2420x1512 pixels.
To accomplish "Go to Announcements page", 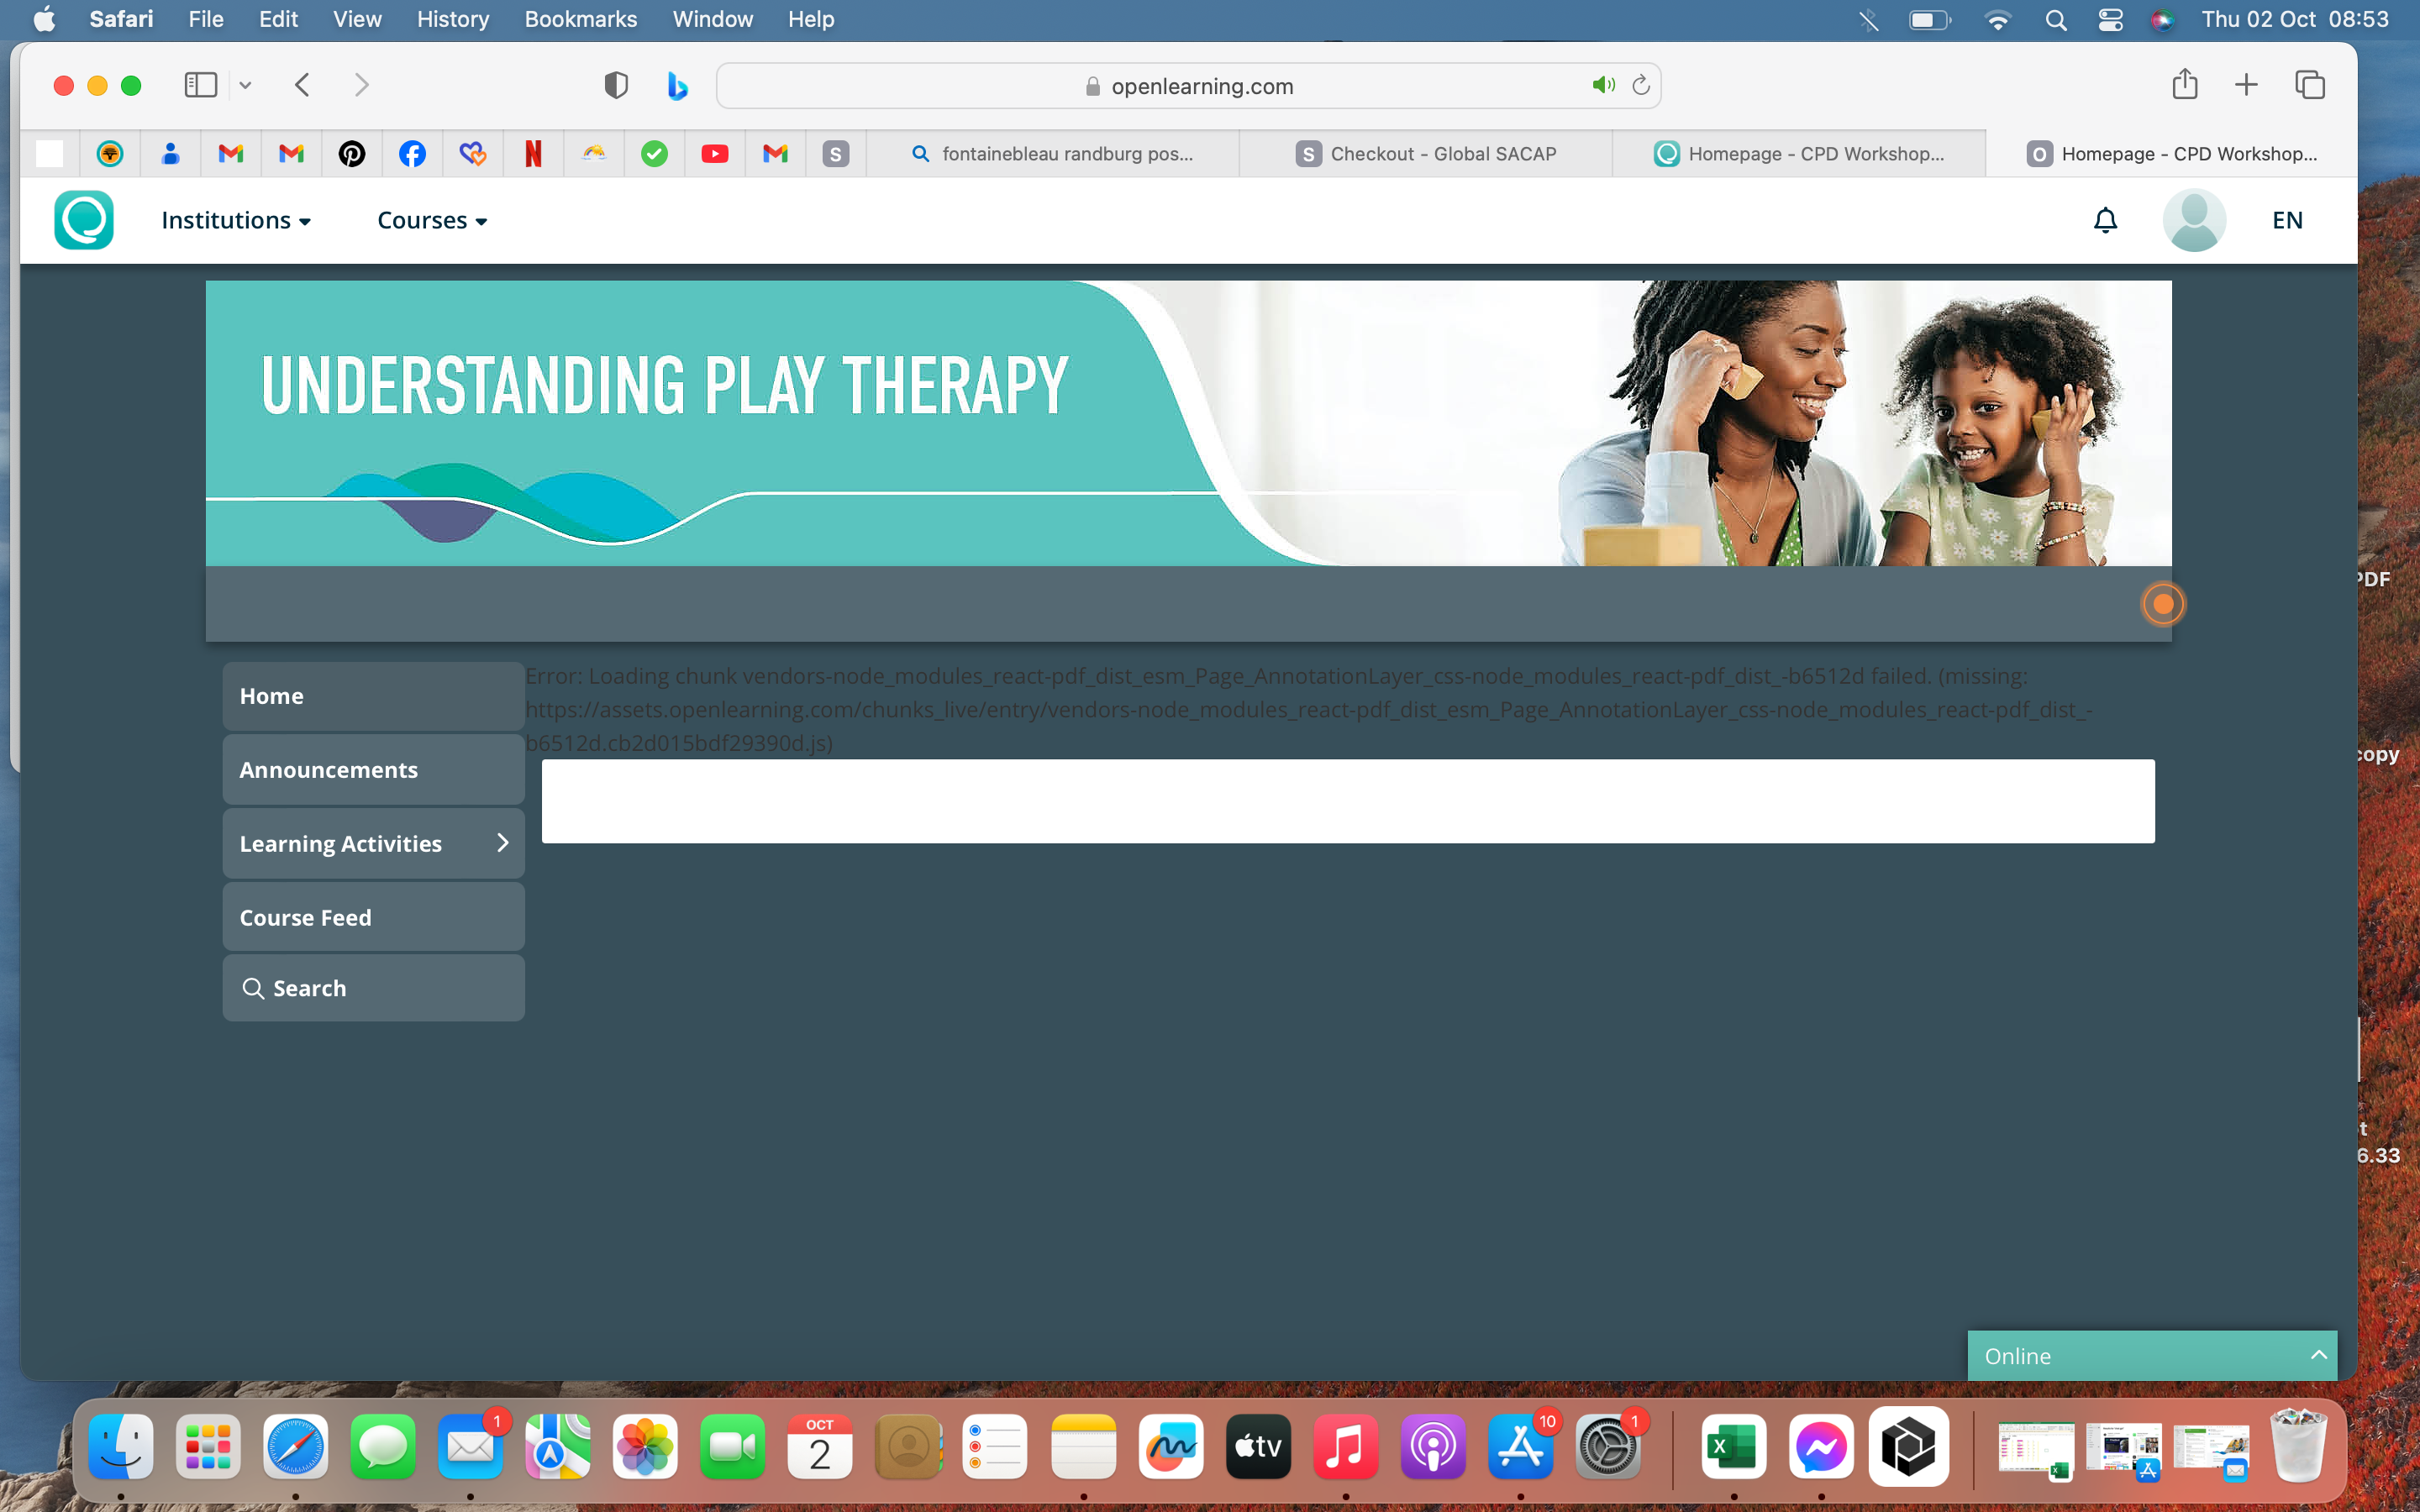I will pos(328,770).
